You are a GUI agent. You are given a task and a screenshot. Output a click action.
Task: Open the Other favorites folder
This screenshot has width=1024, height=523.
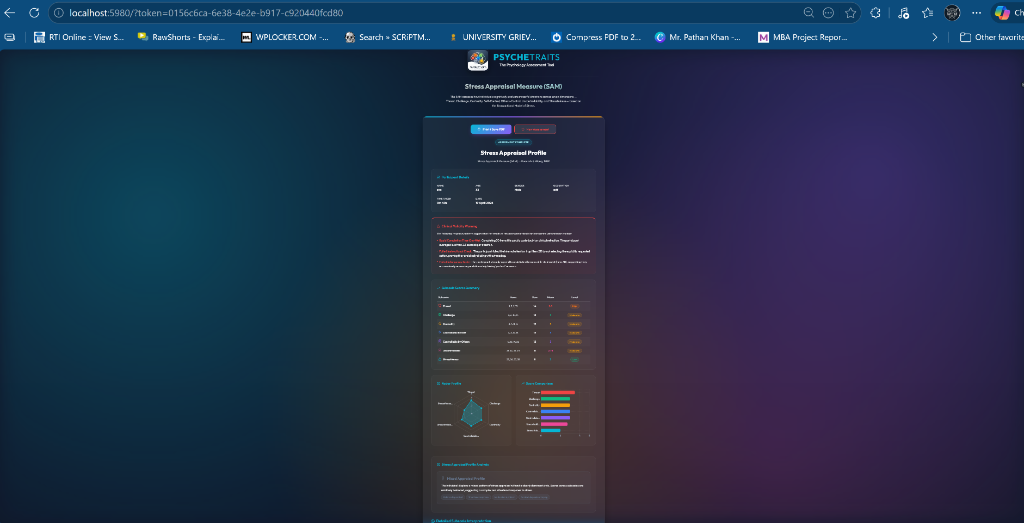click(991, 37)
